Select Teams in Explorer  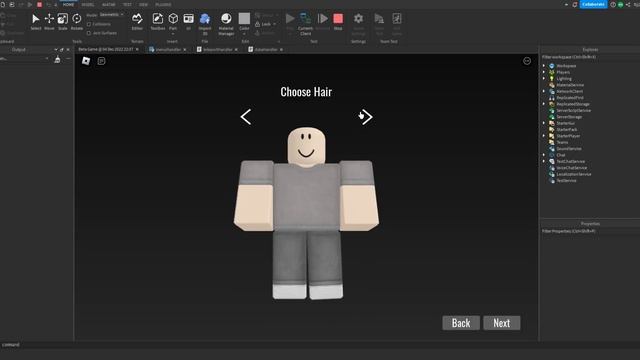(x=562, y=142)
